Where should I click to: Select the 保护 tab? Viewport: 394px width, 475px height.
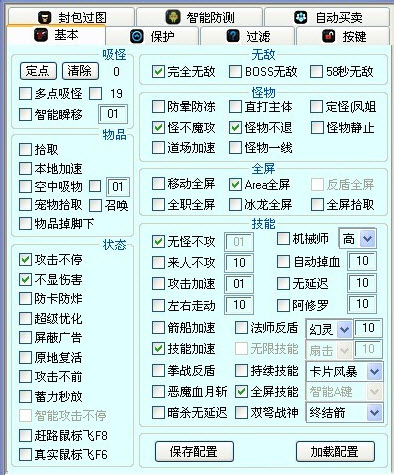click(152, 36)
